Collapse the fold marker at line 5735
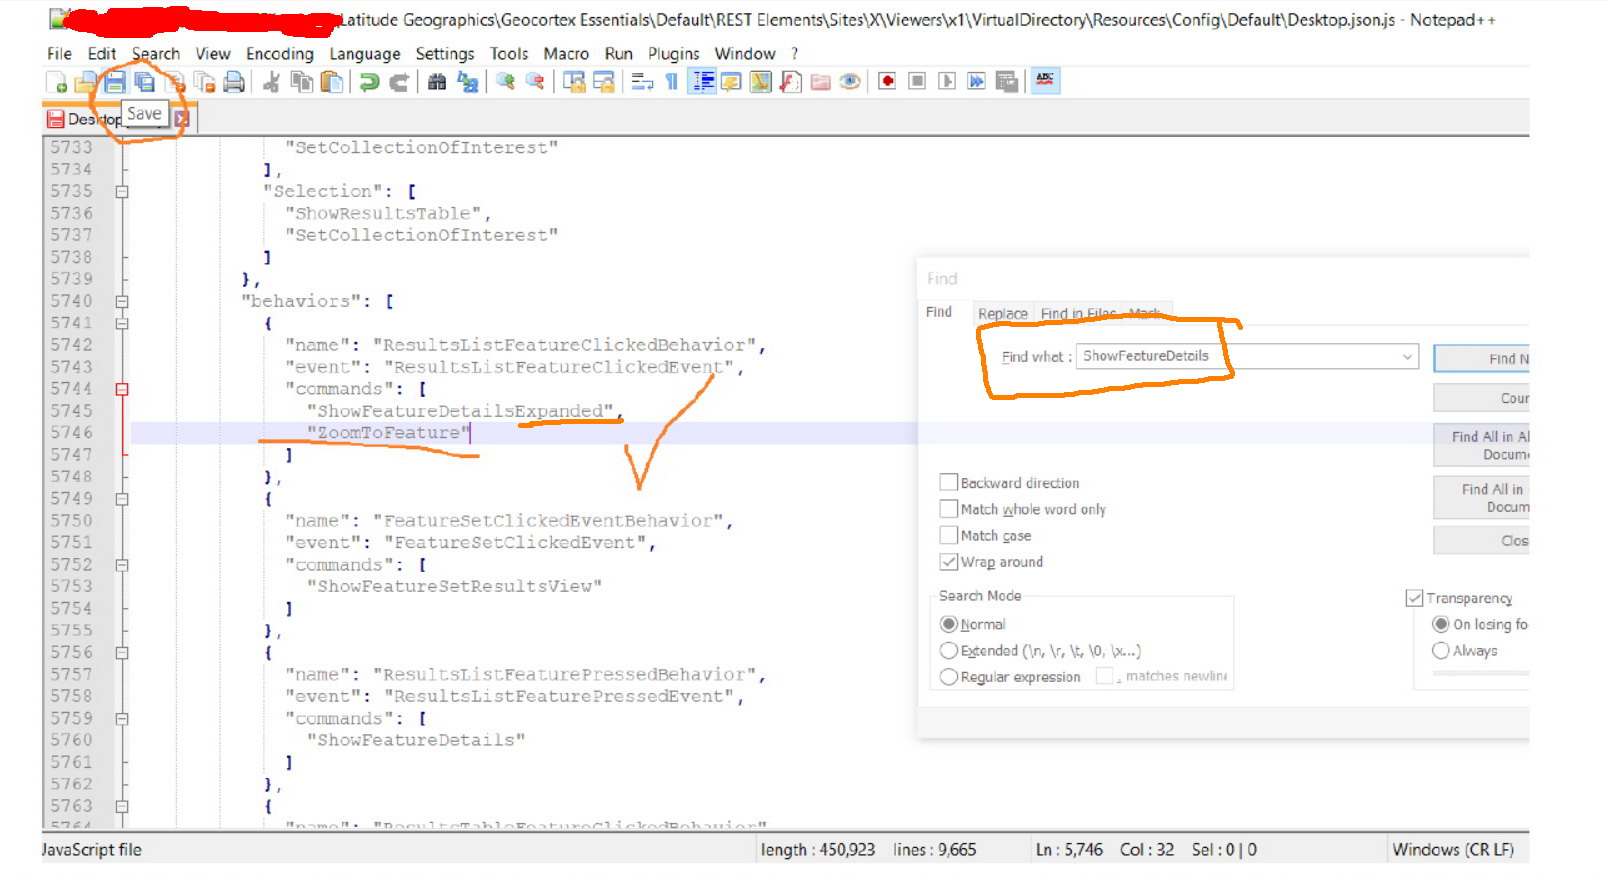 click(x=122, y=191)
